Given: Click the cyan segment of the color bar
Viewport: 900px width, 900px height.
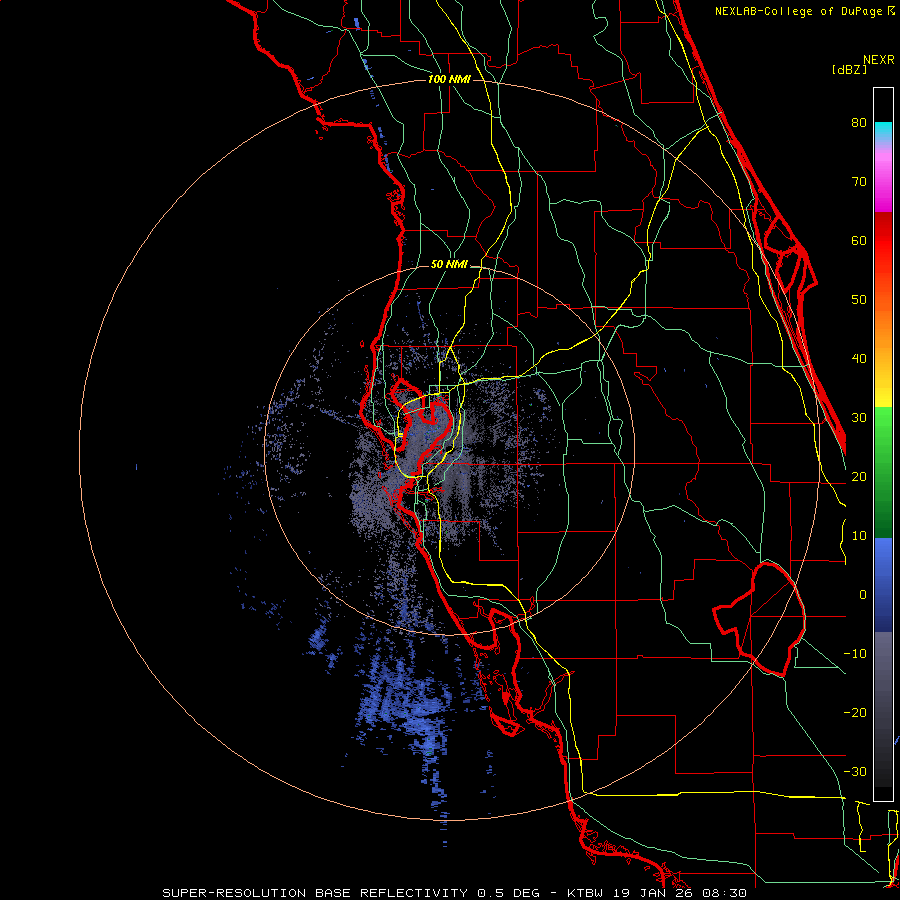Looking at the screenshot, I should tap(883, 132).
